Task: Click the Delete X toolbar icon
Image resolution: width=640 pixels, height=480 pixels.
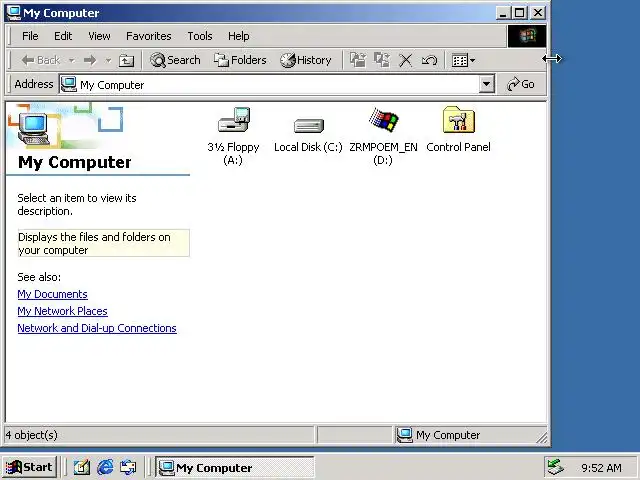Action: pyautogui.click(x=405, y=60)
